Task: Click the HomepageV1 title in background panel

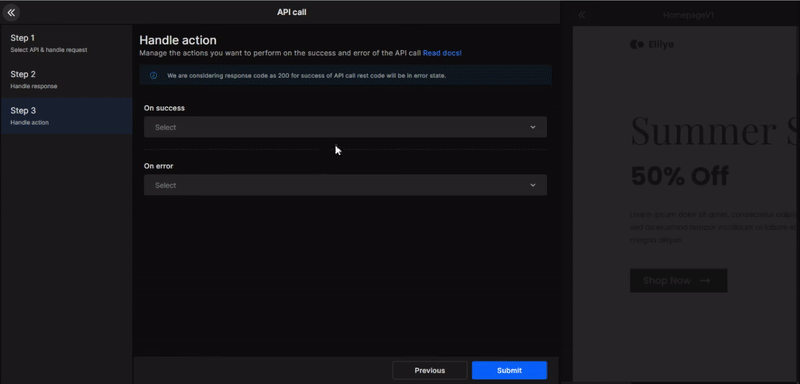Action: 688,15
